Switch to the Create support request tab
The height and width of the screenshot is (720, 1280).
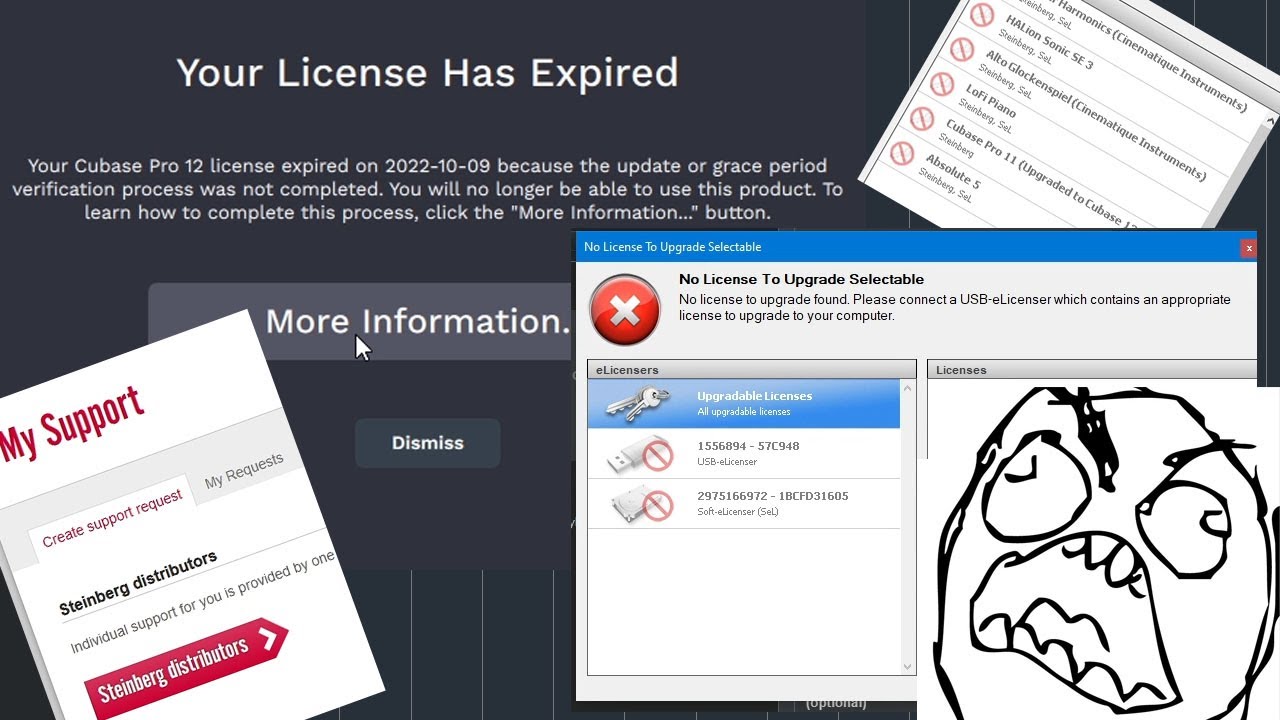(113, 517)
